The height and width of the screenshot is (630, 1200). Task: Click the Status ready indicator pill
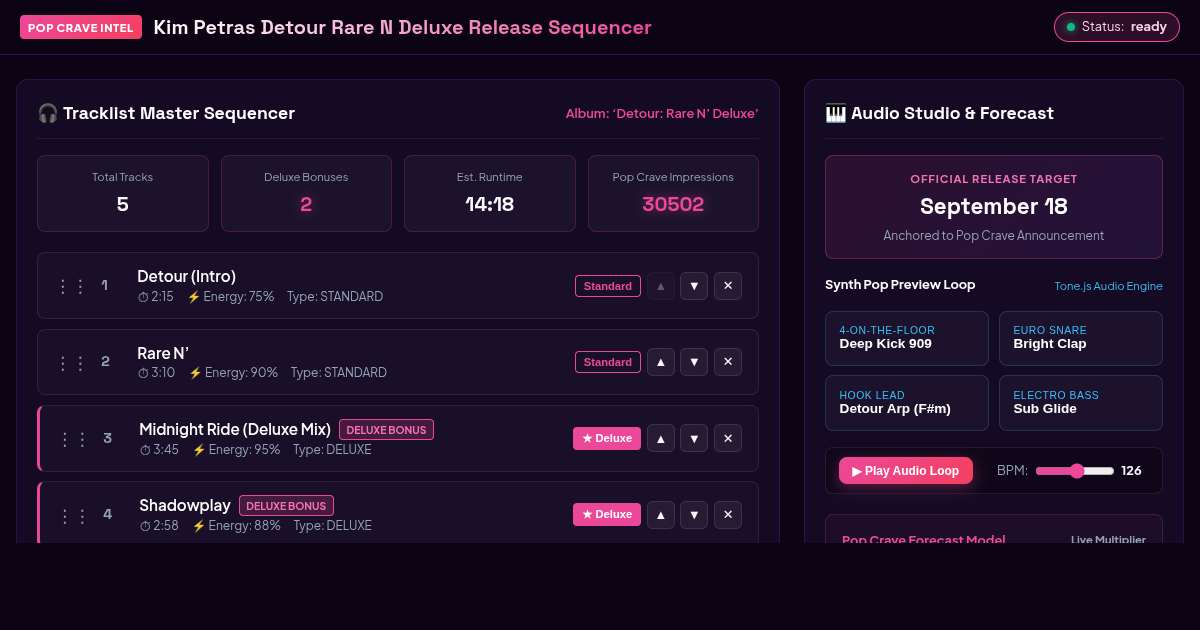pos(1117,27)
